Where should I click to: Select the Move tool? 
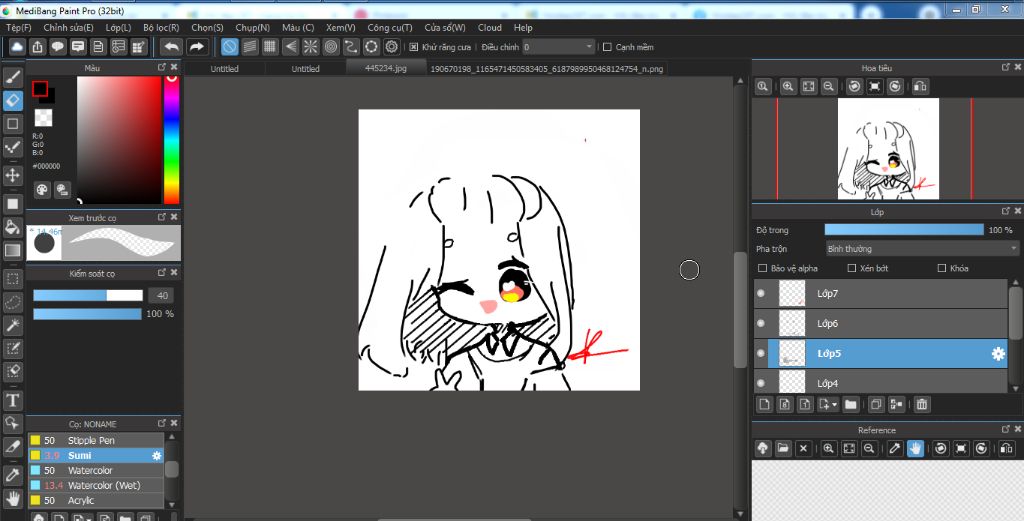[12, 175]
